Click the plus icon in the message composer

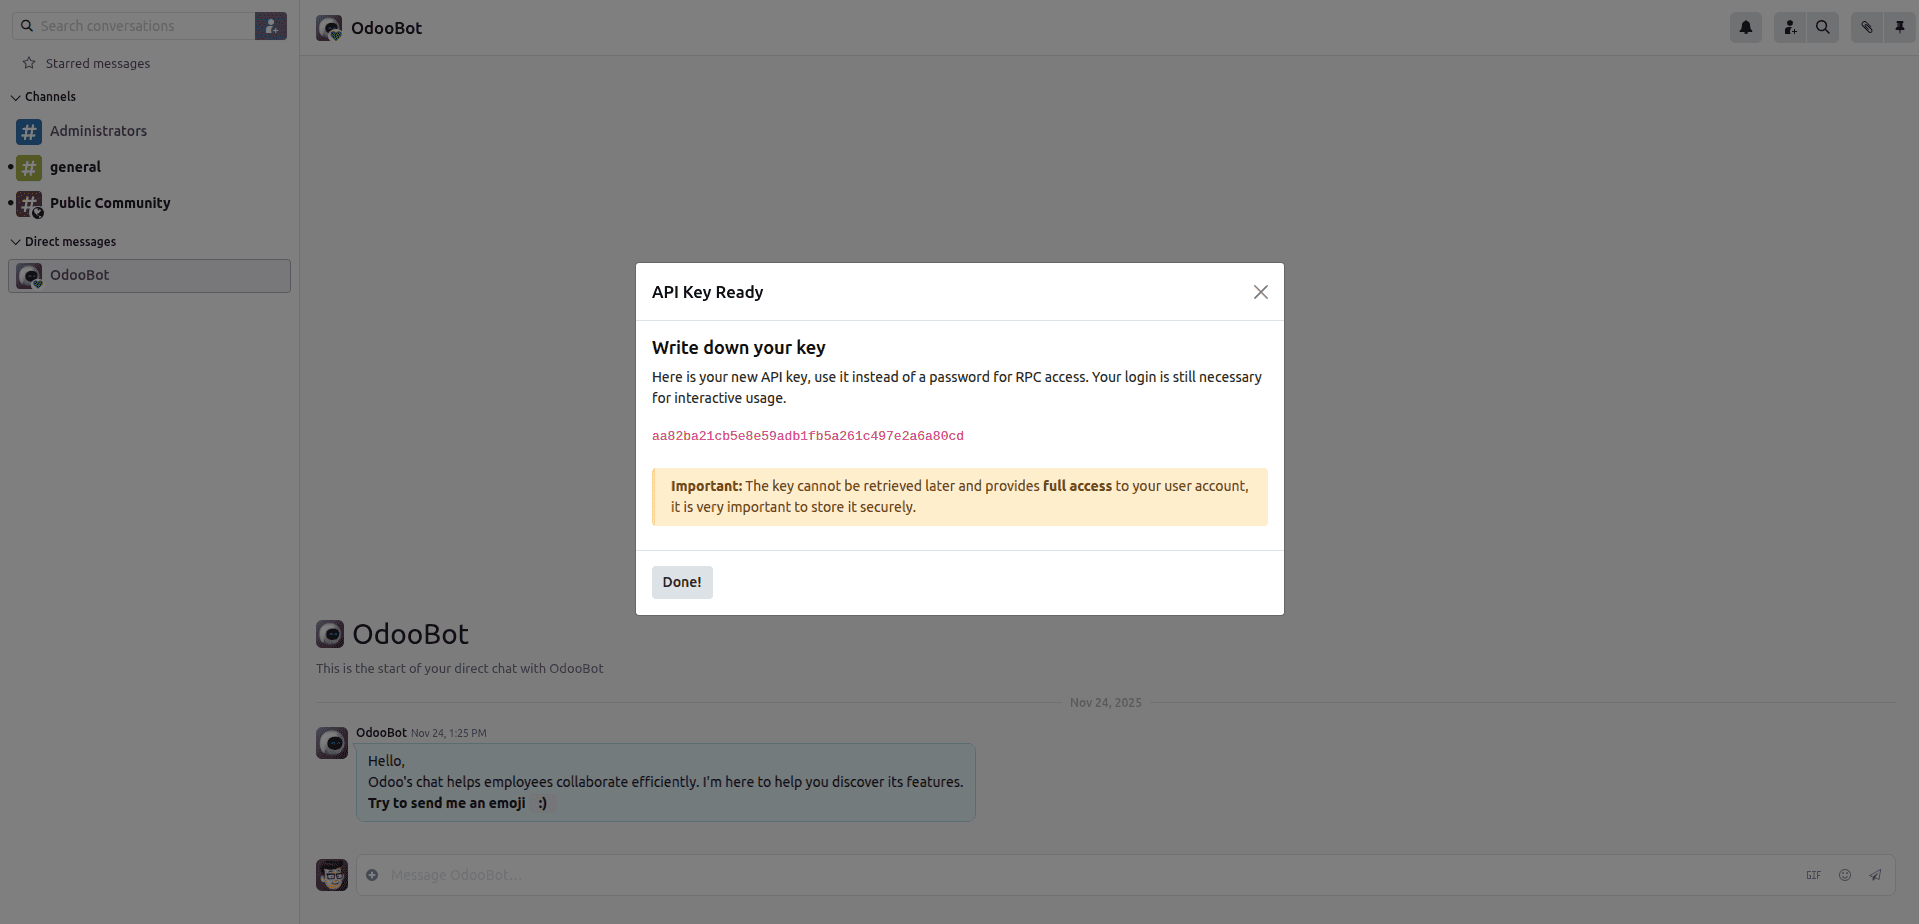(372, 874)
